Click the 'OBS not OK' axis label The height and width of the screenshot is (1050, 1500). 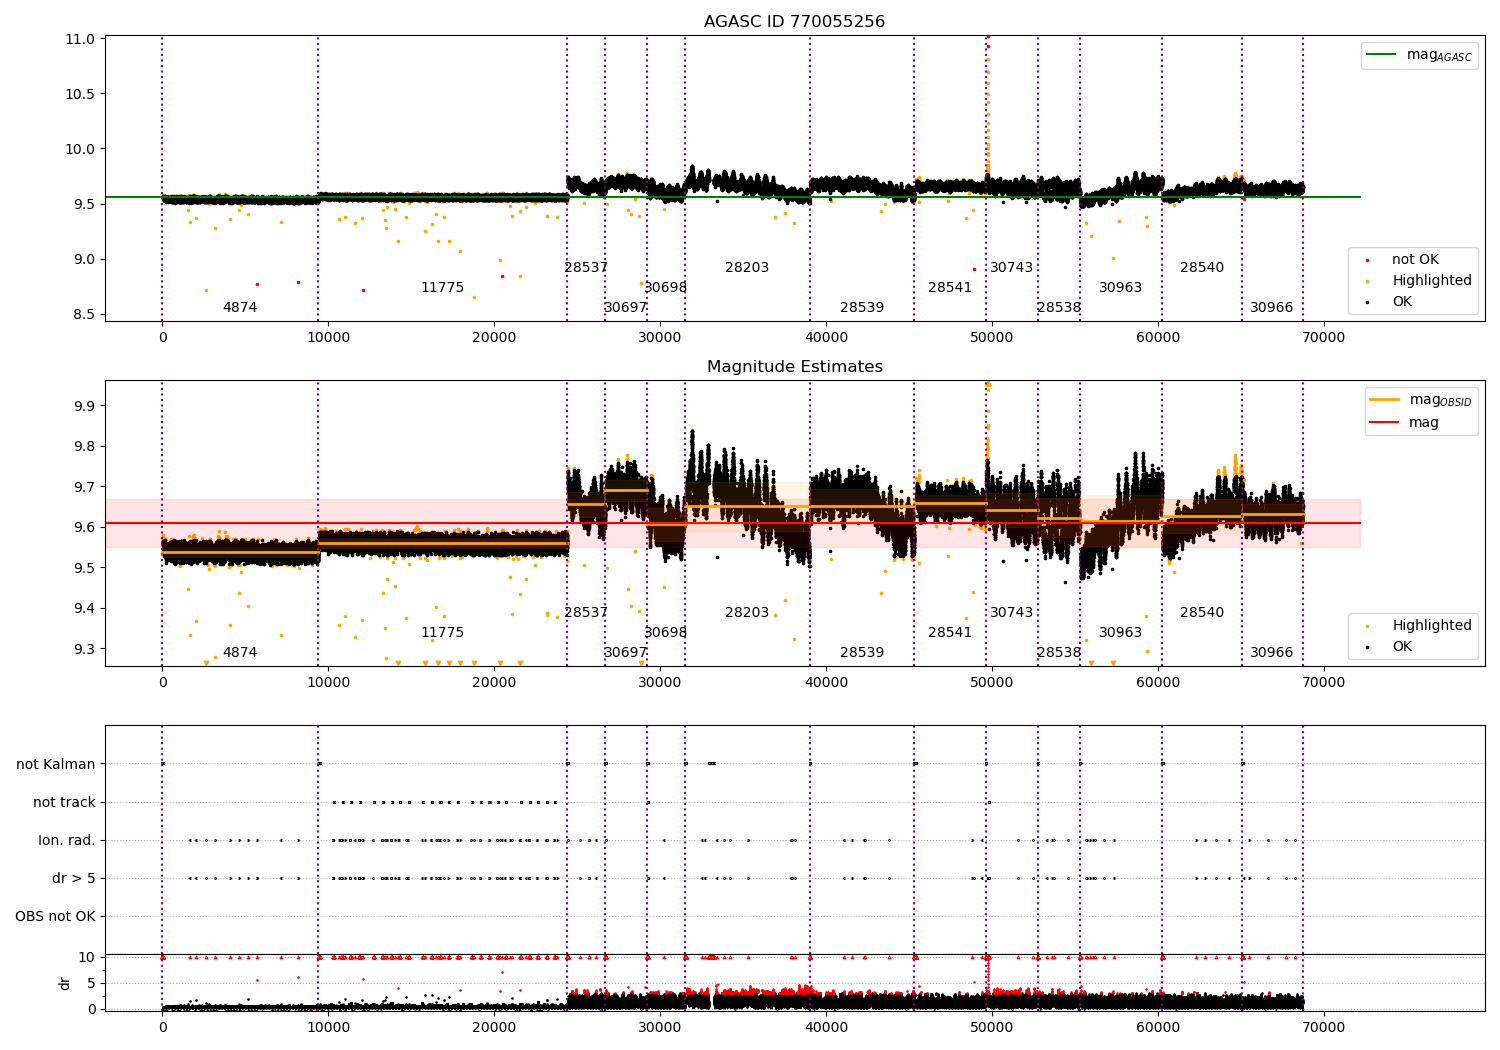pyautogui.click(x=56, y=917)
